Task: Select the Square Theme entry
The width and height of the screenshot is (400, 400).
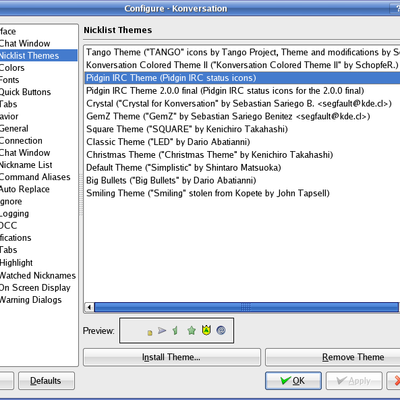Action: (x=242, y=129)
